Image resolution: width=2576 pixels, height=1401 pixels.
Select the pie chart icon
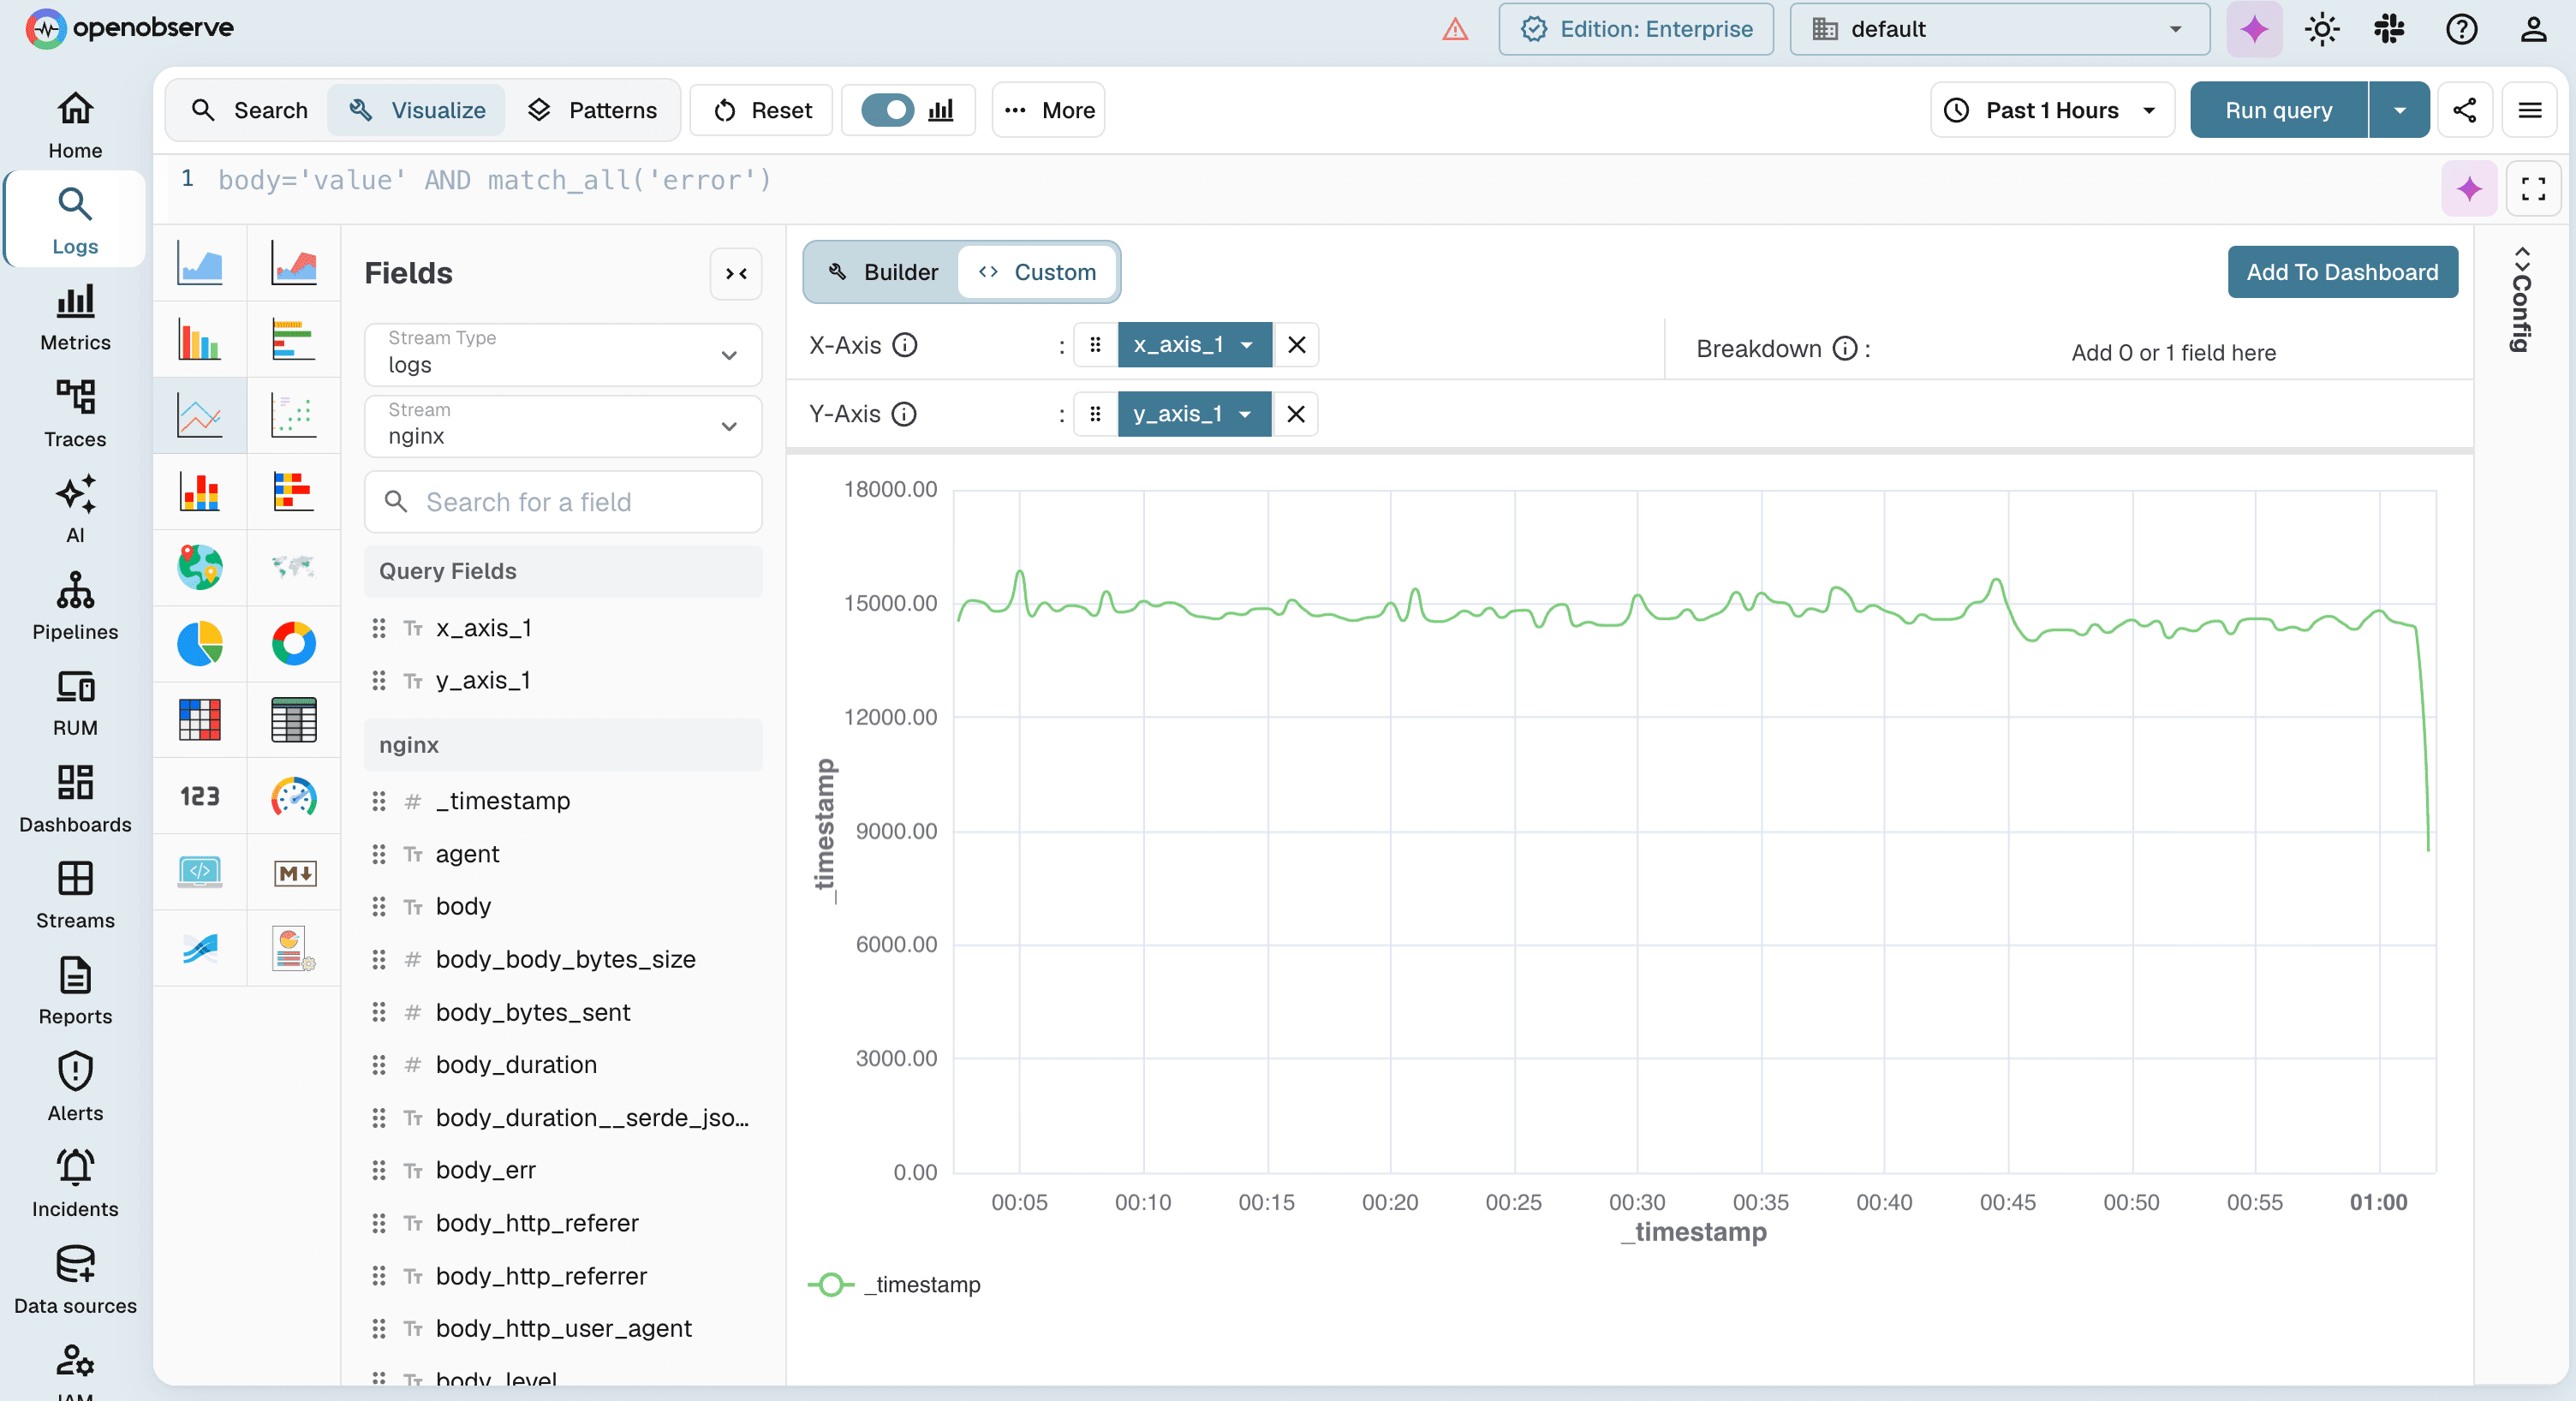tap(199, 644)
